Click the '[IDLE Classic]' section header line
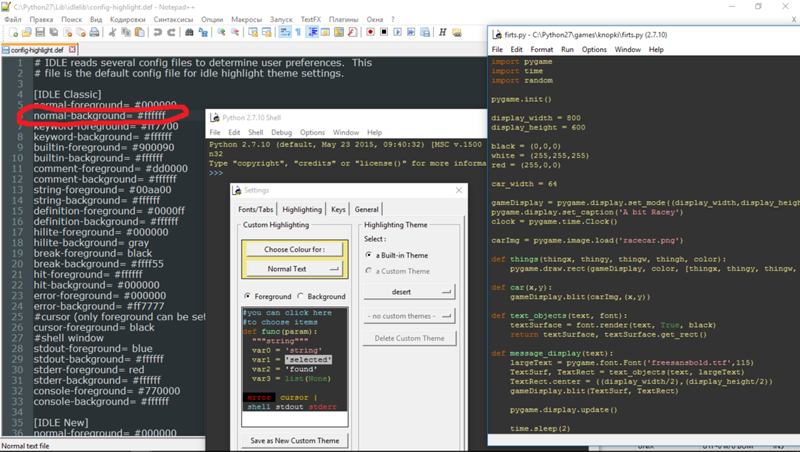 [x=67, y=94]
